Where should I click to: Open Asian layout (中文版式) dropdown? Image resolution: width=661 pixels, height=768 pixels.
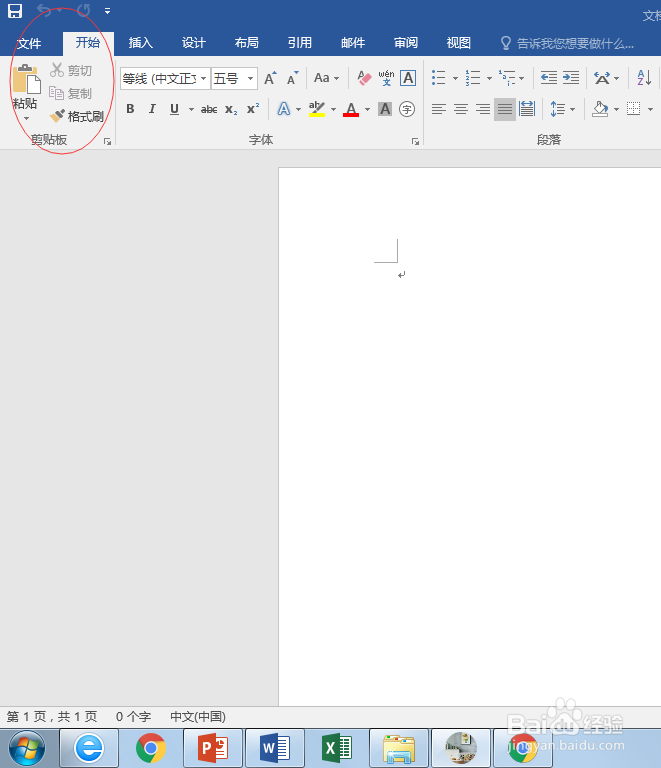tap(606, 77)
